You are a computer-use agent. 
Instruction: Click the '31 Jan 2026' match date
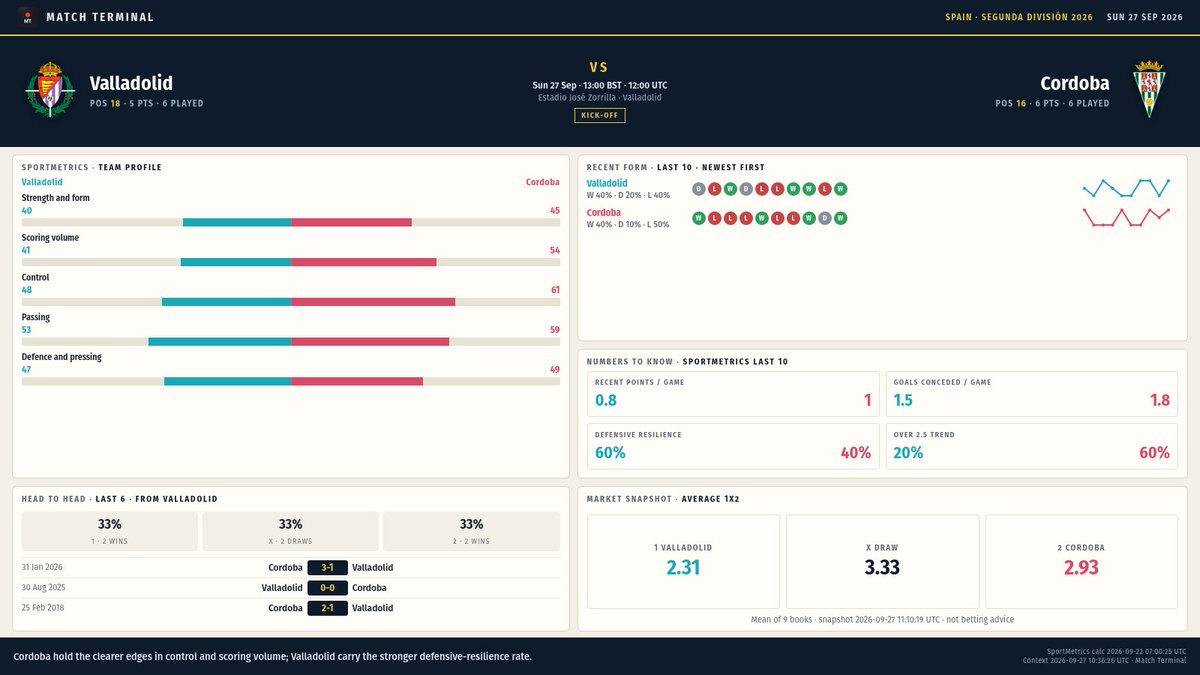click(44, 567)
